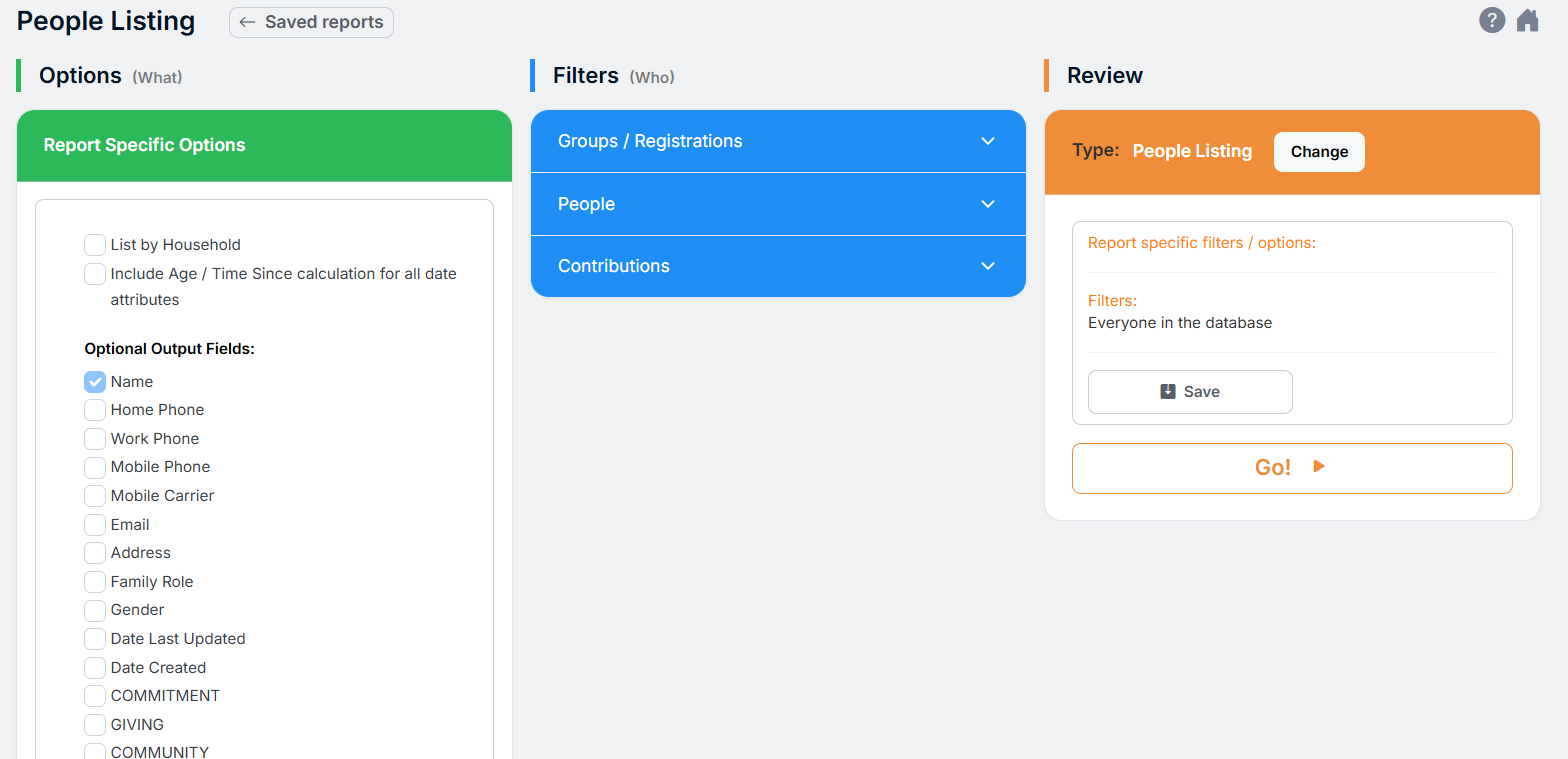Toggle Include Age / Time Since calculation

[x=95, y=274]
